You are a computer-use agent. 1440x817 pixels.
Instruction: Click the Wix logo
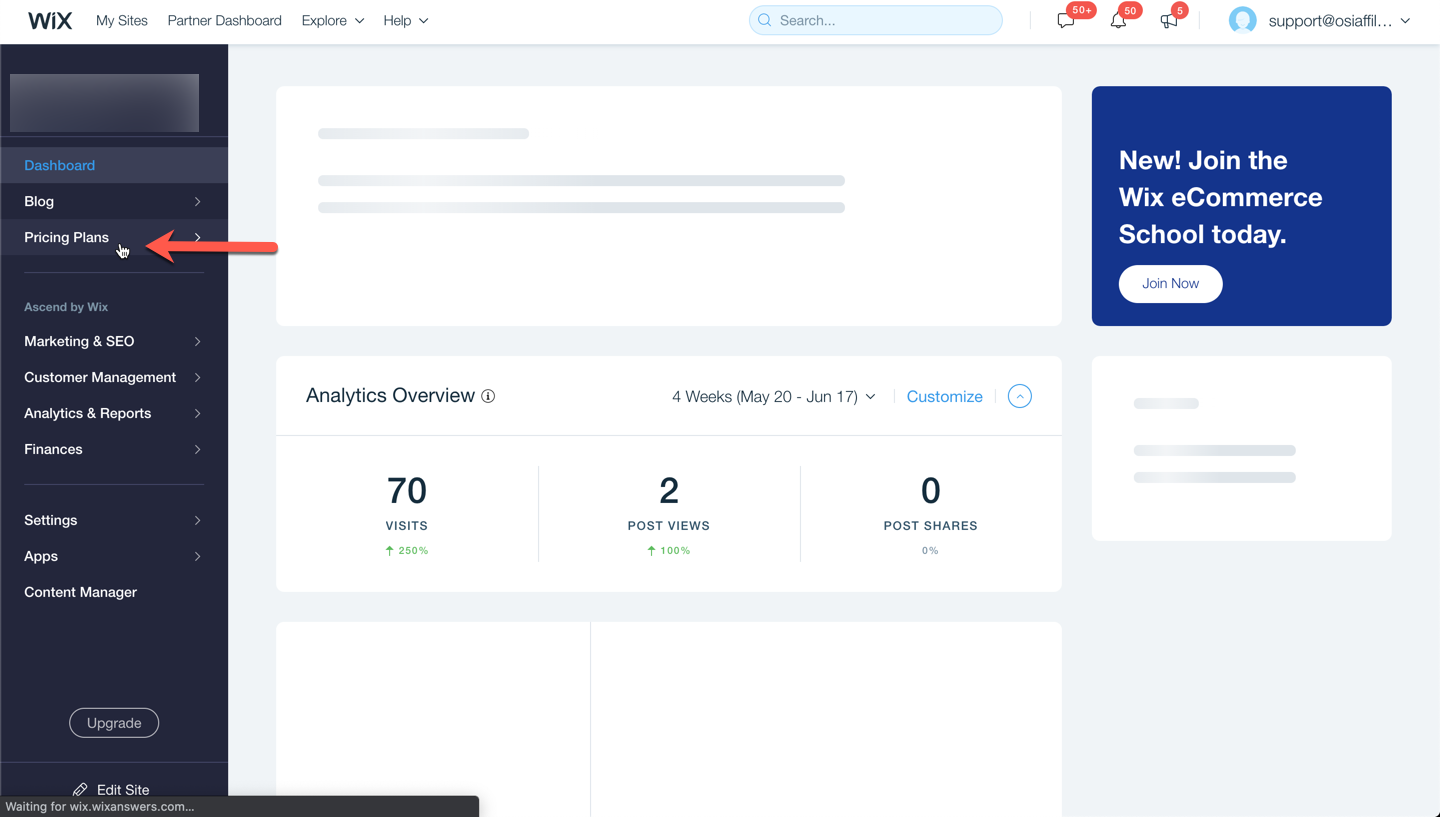pos(50,20)
